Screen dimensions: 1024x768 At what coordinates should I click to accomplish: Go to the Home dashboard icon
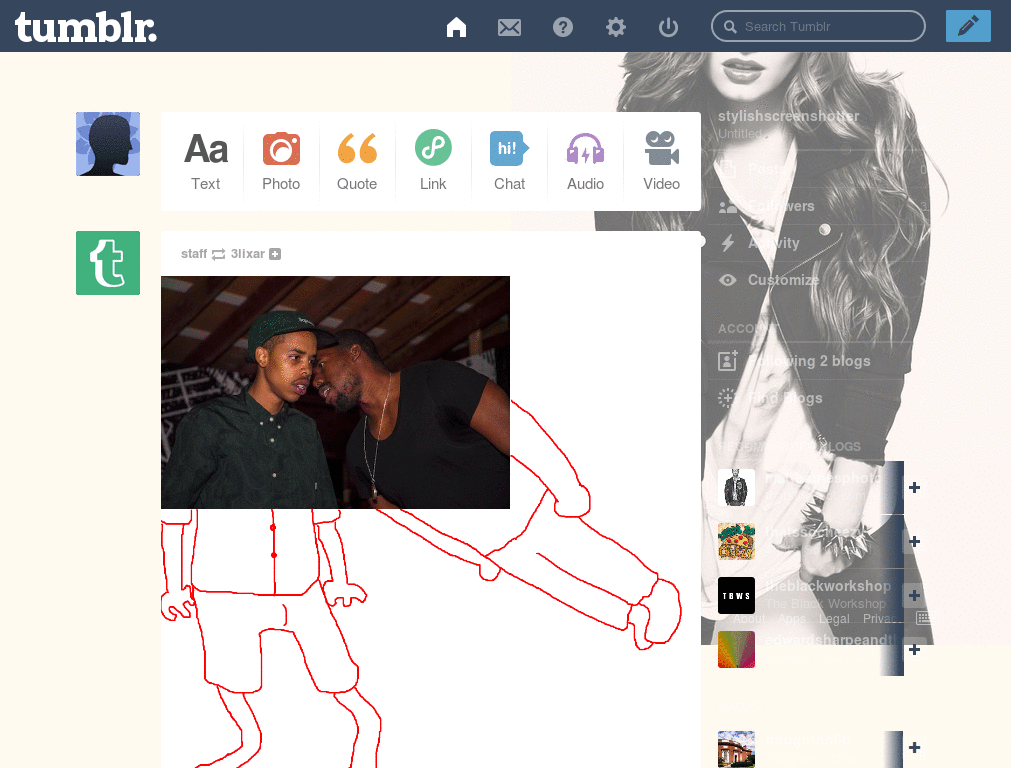(x=456, y=27)
